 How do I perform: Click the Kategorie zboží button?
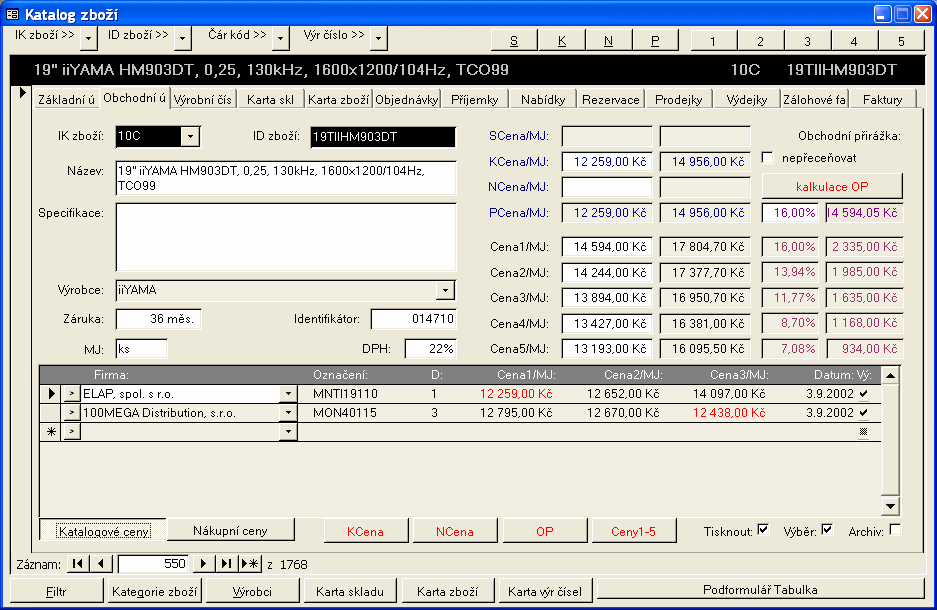pyautogui.click(x=155, y=590)
